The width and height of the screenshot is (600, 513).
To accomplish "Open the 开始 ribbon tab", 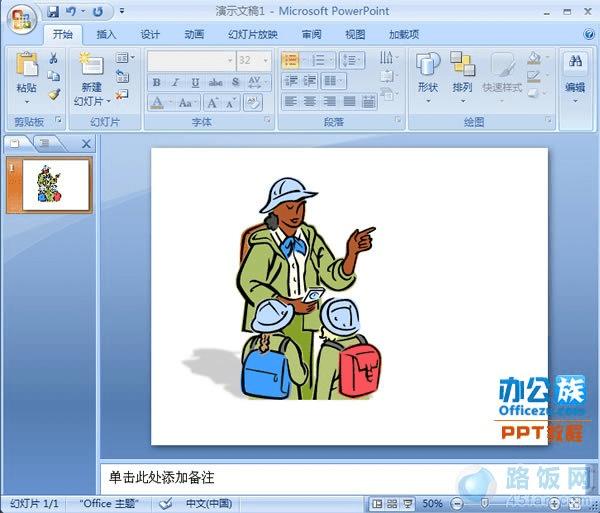I will (63, 34).
